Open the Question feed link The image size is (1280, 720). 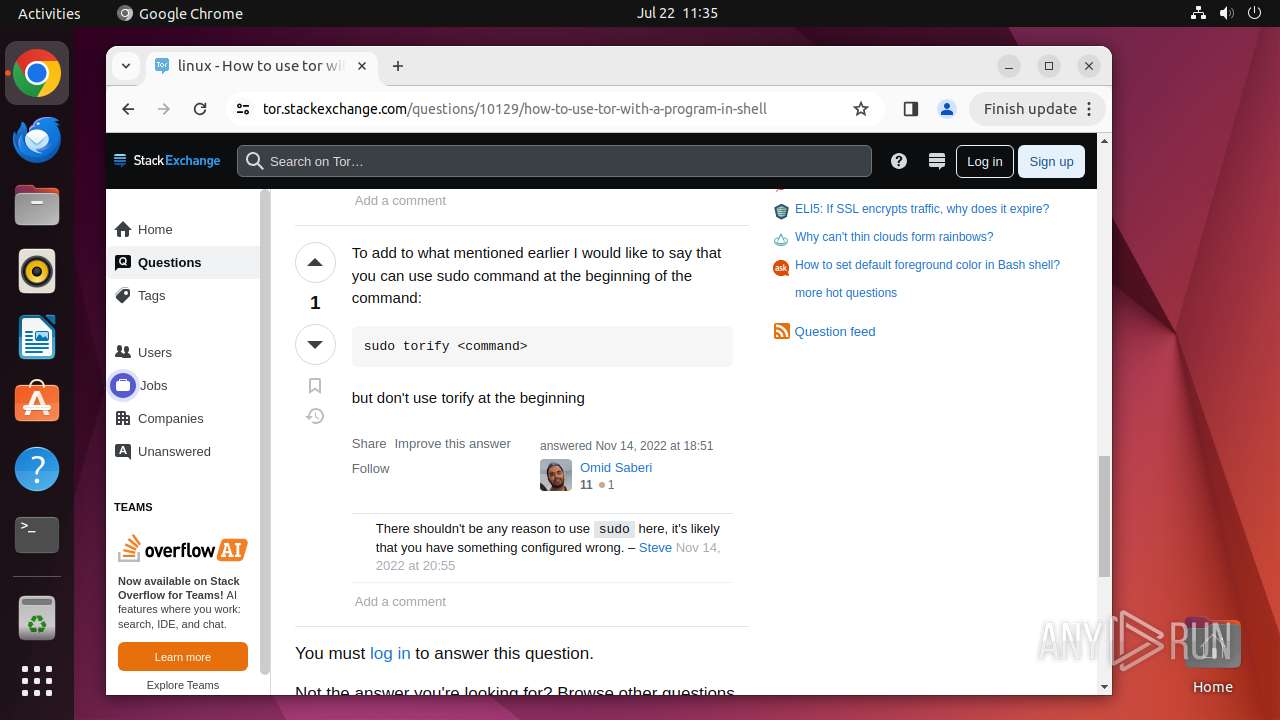click(835, 331)
